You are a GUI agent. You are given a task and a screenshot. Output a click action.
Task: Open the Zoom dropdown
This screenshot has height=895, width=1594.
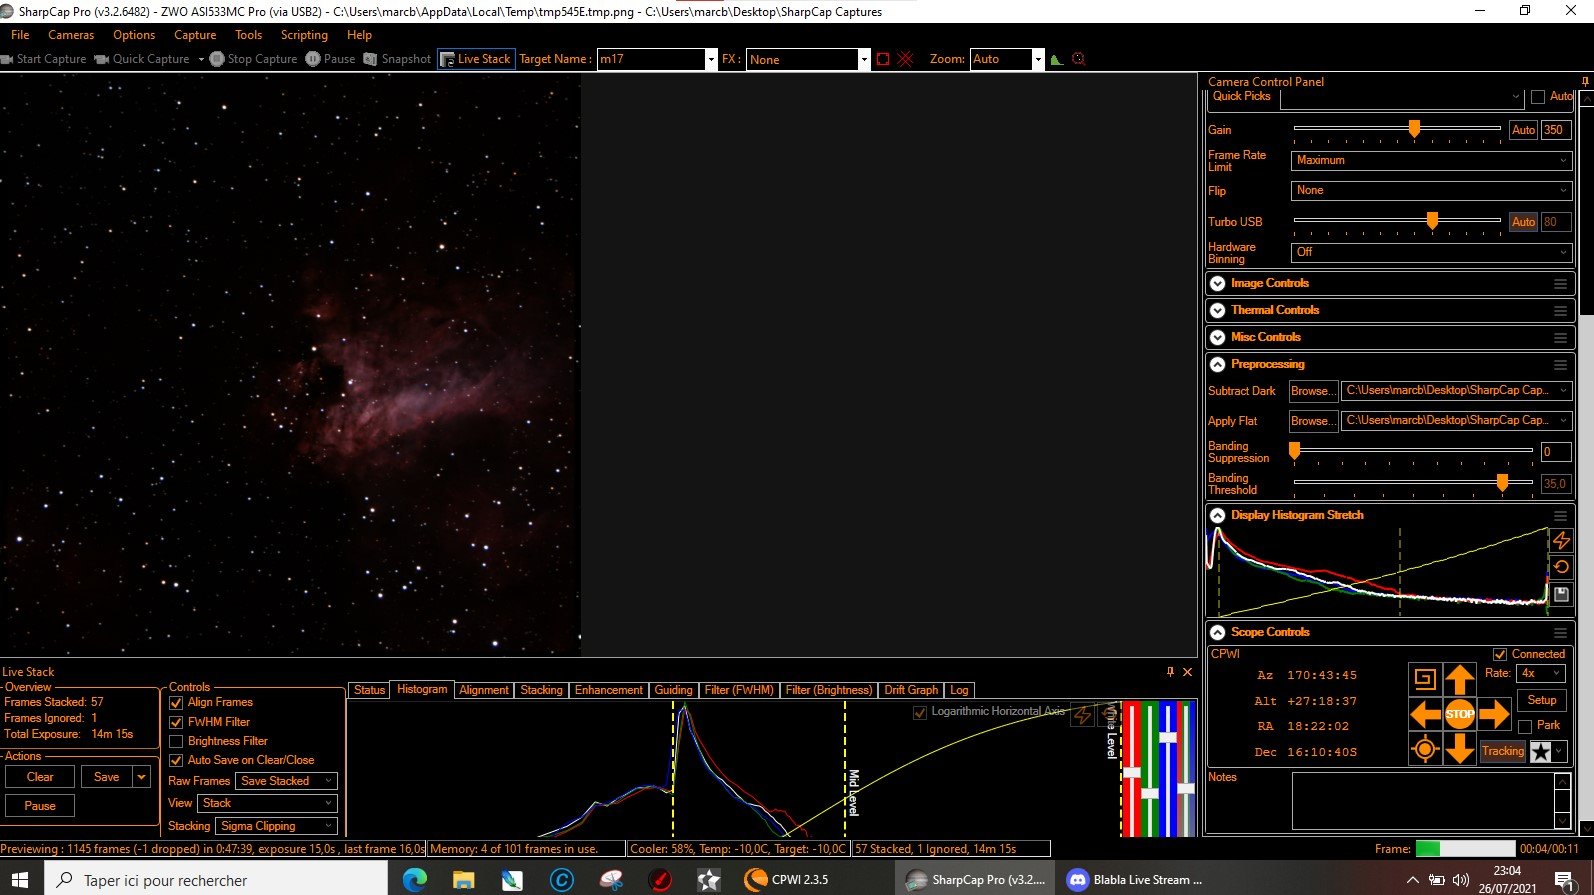[1038, 59]
